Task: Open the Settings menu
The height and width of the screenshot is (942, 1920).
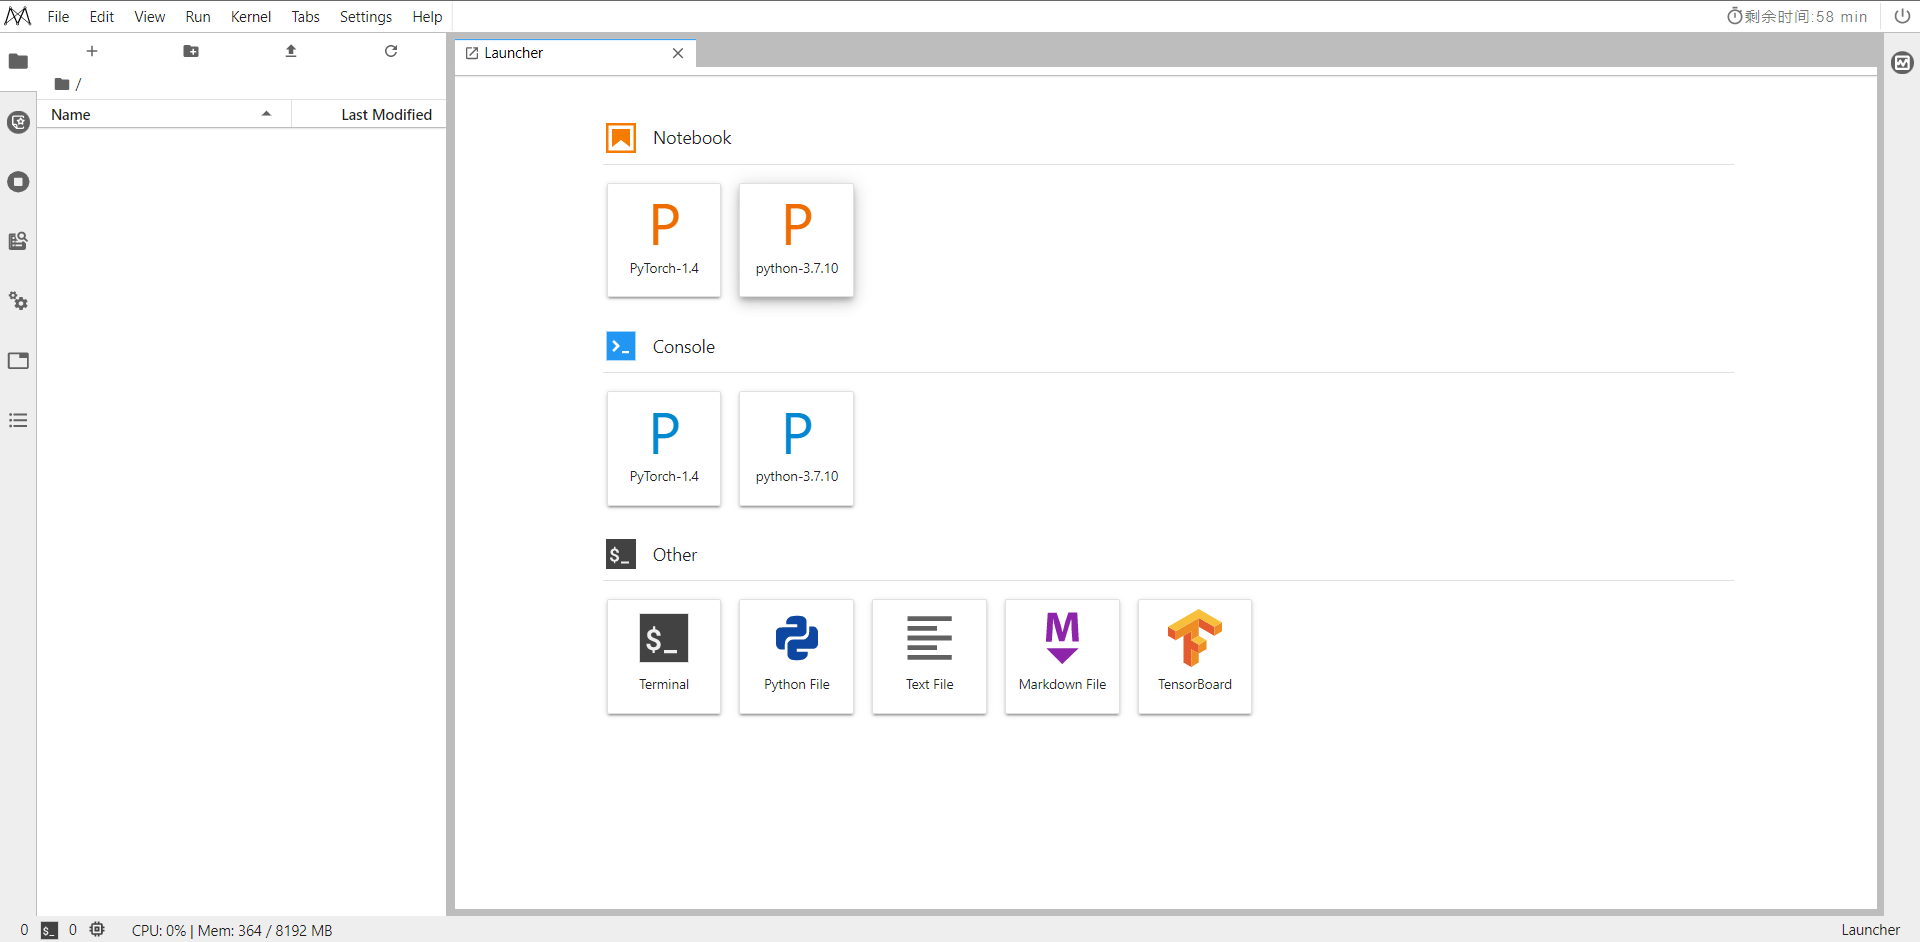Action: 366,17
